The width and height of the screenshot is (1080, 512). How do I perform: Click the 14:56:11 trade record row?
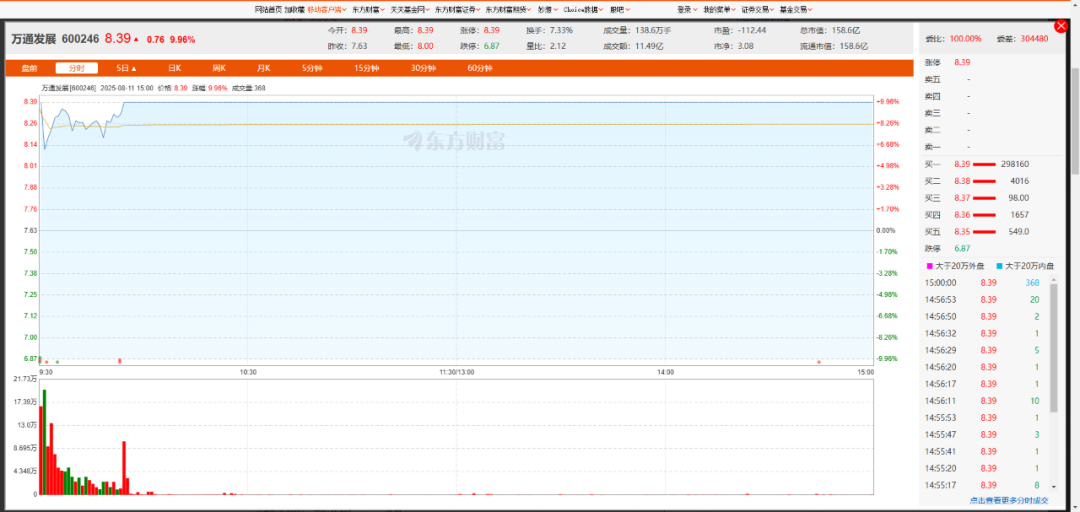point(986,400)
